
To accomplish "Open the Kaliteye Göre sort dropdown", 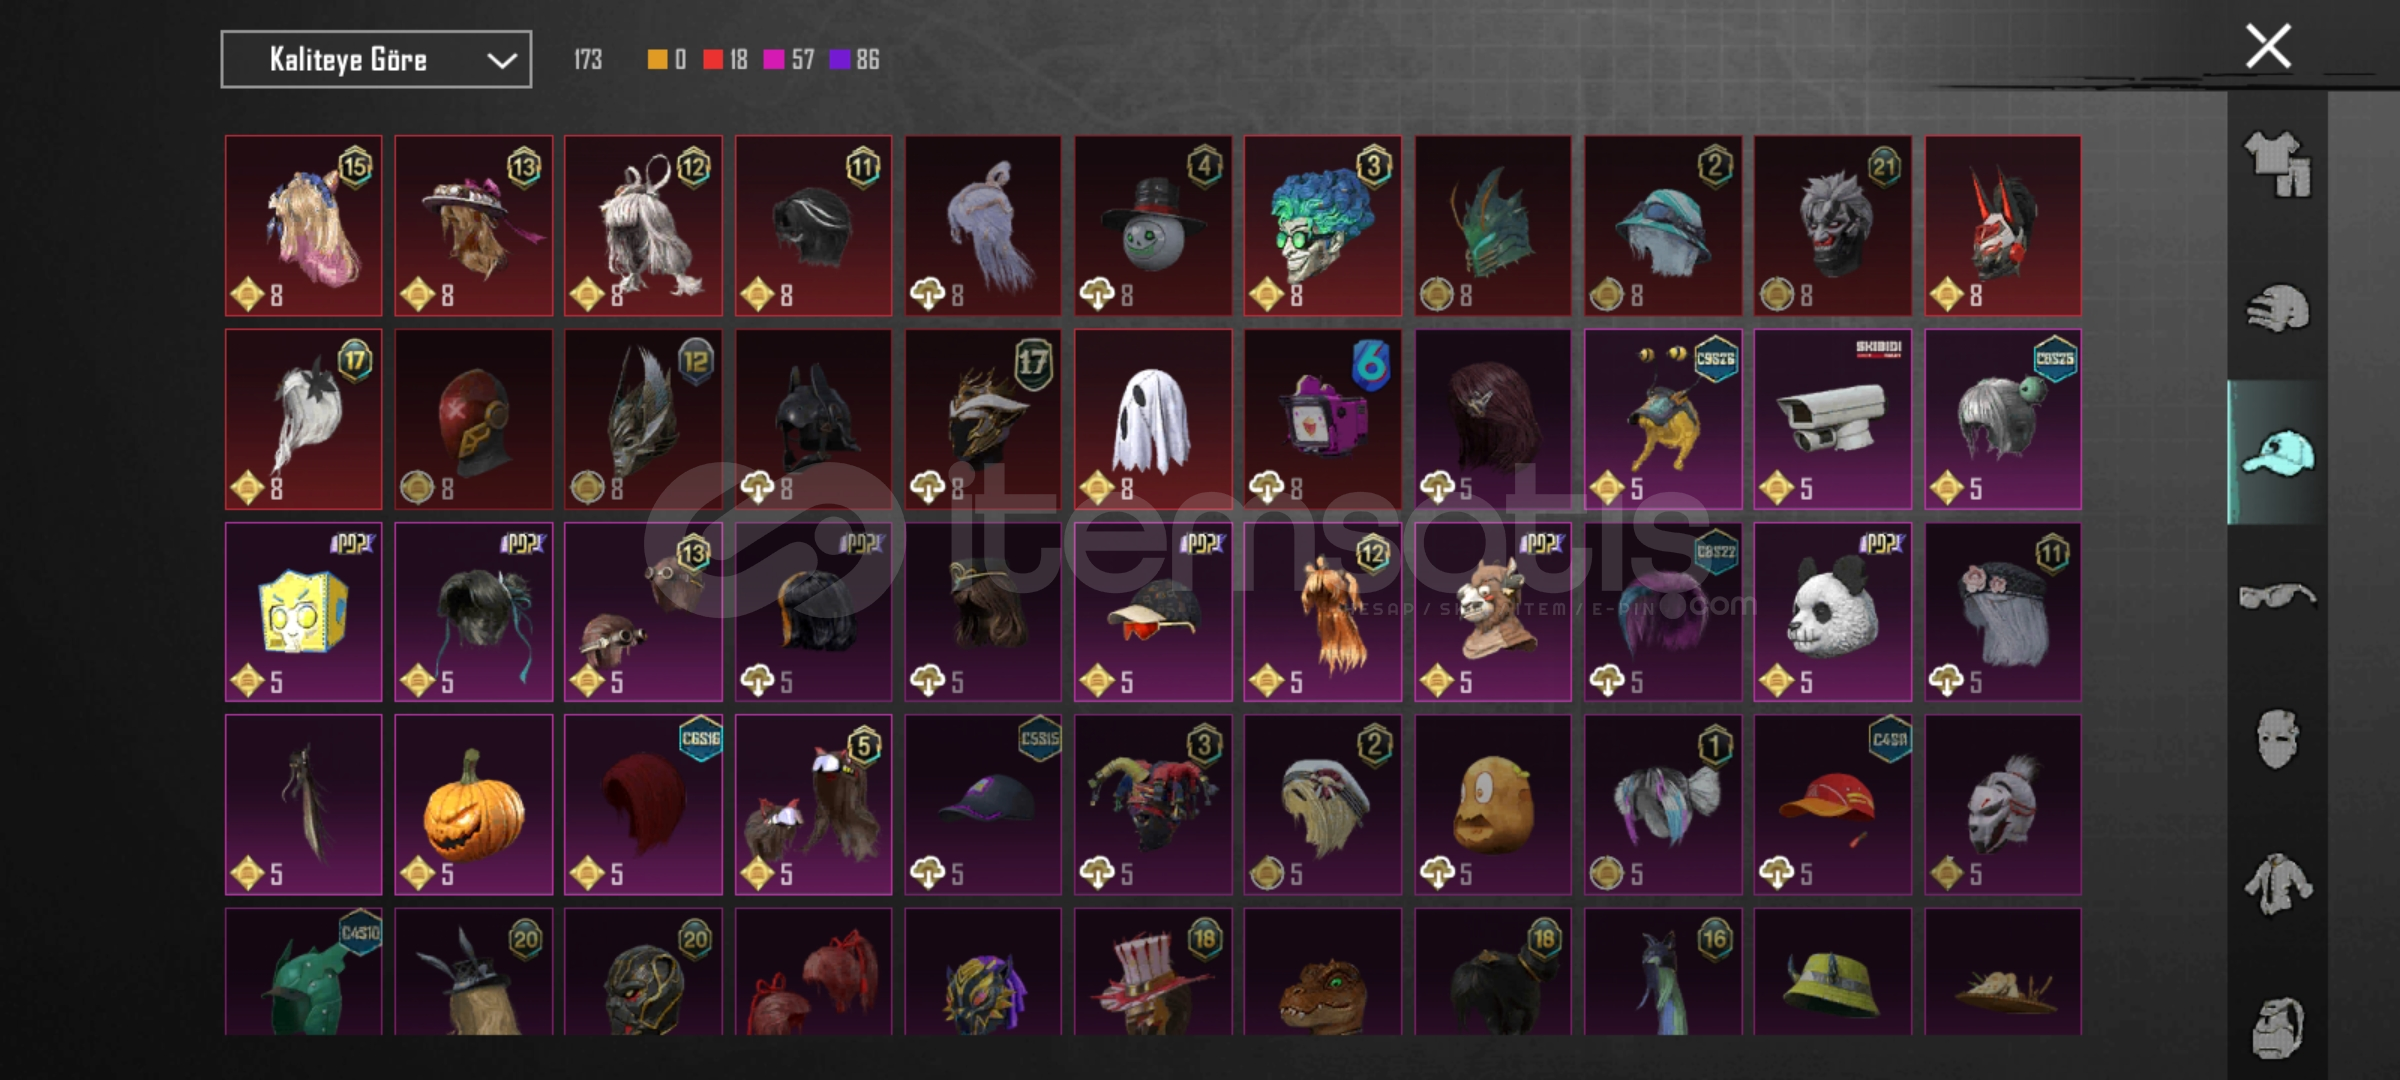I will [376, 60].
